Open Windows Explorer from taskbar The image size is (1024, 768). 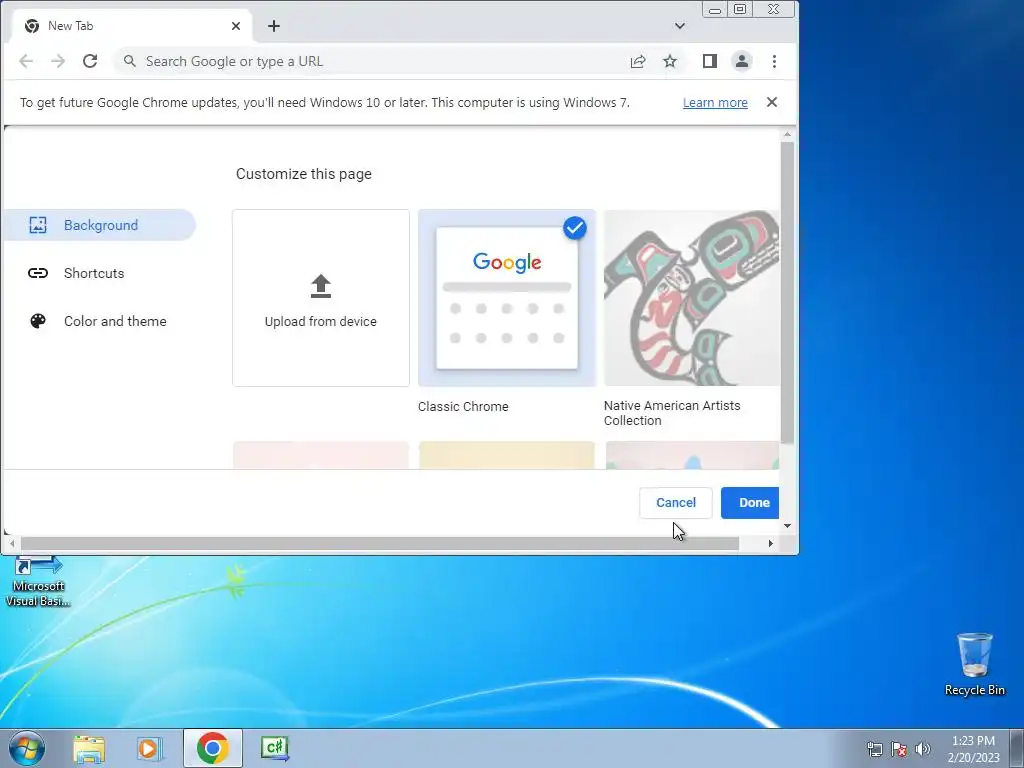(89, 748)
